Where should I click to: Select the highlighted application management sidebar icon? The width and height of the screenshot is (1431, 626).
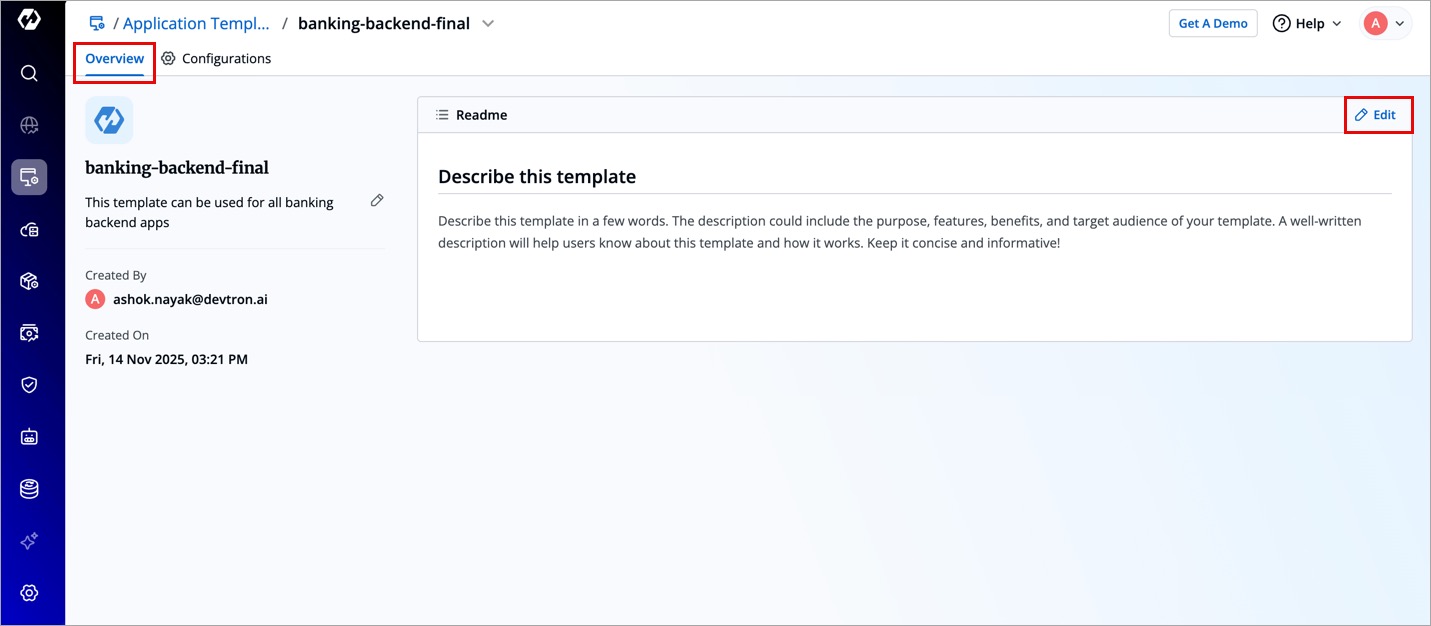click(x=29, y=178)
